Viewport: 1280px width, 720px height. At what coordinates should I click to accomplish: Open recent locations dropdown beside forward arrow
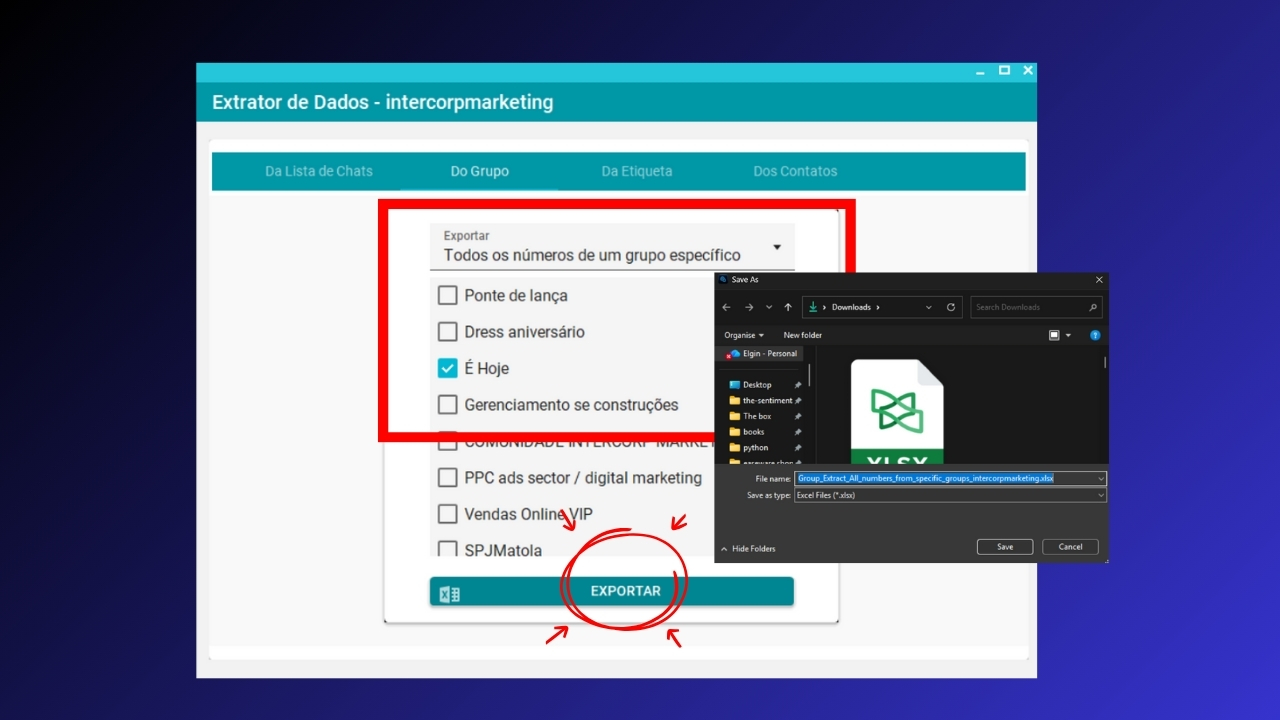[x=768, y=307]
